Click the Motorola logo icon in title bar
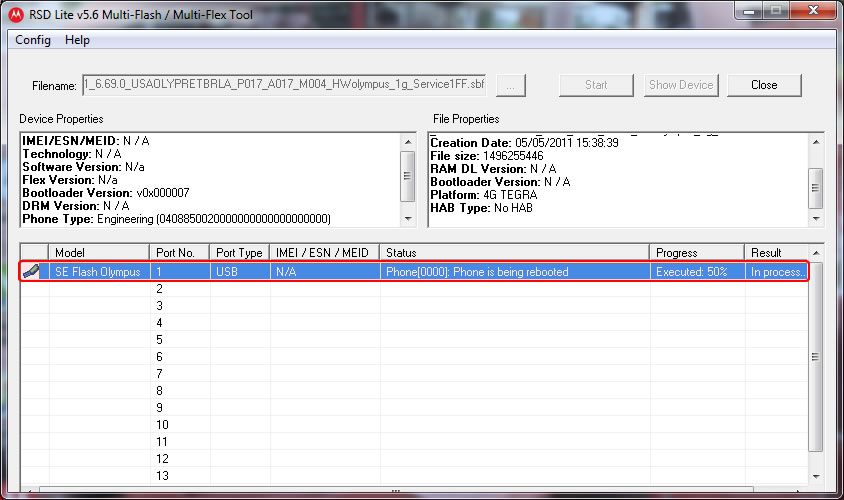 16,15
